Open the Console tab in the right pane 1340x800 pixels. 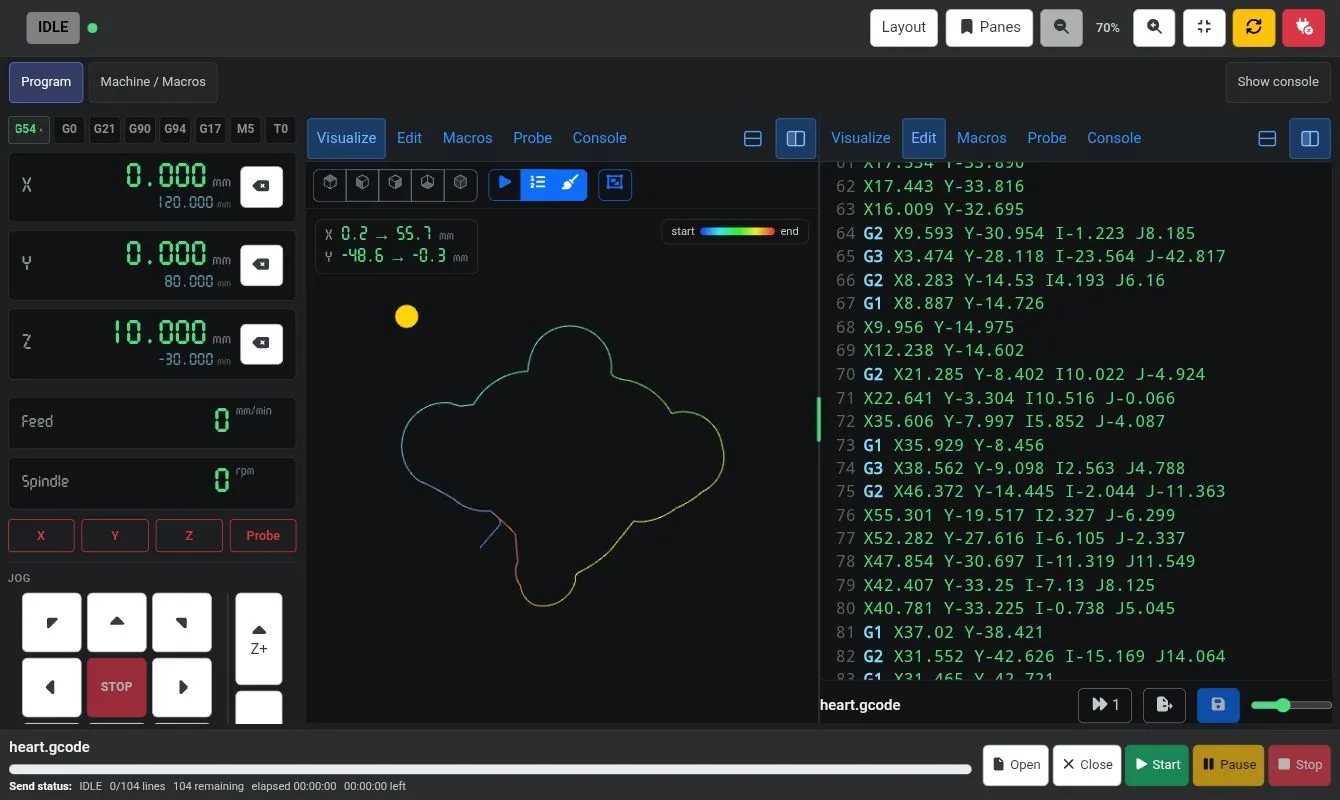point(1114,138)
